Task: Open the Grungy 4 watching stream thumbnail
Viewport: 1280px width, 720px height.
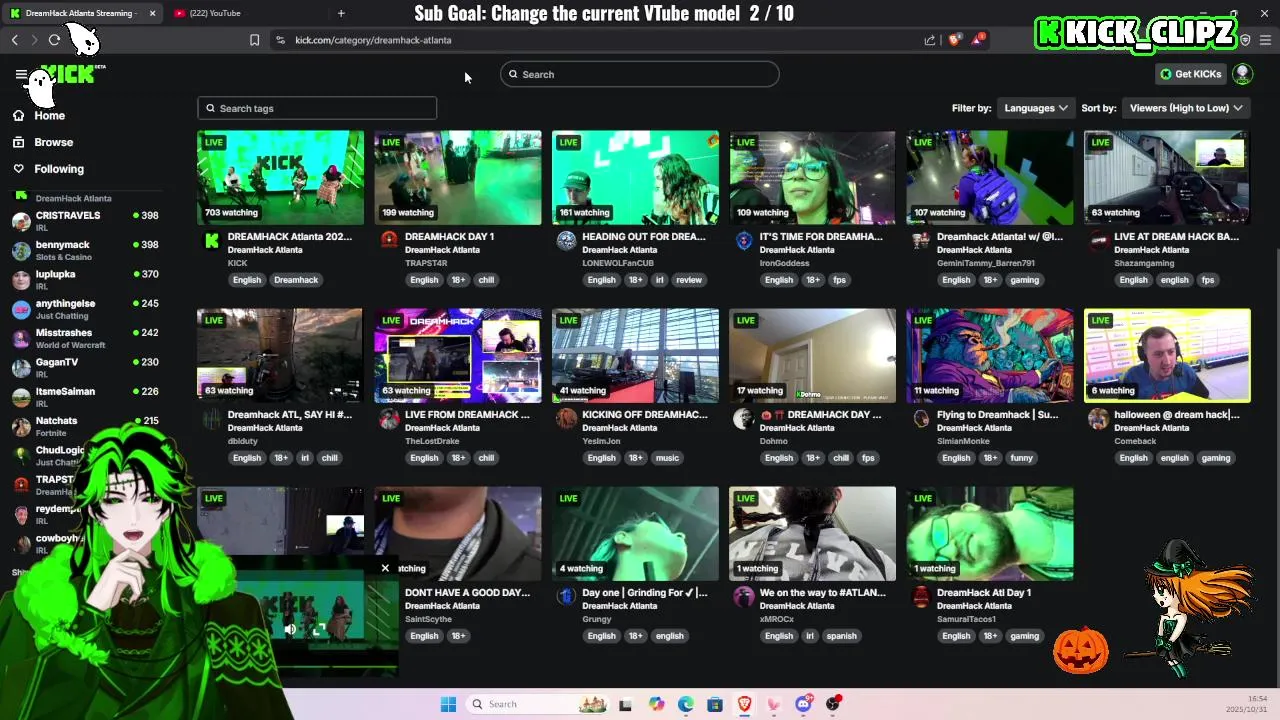Action: click(635, 533)
